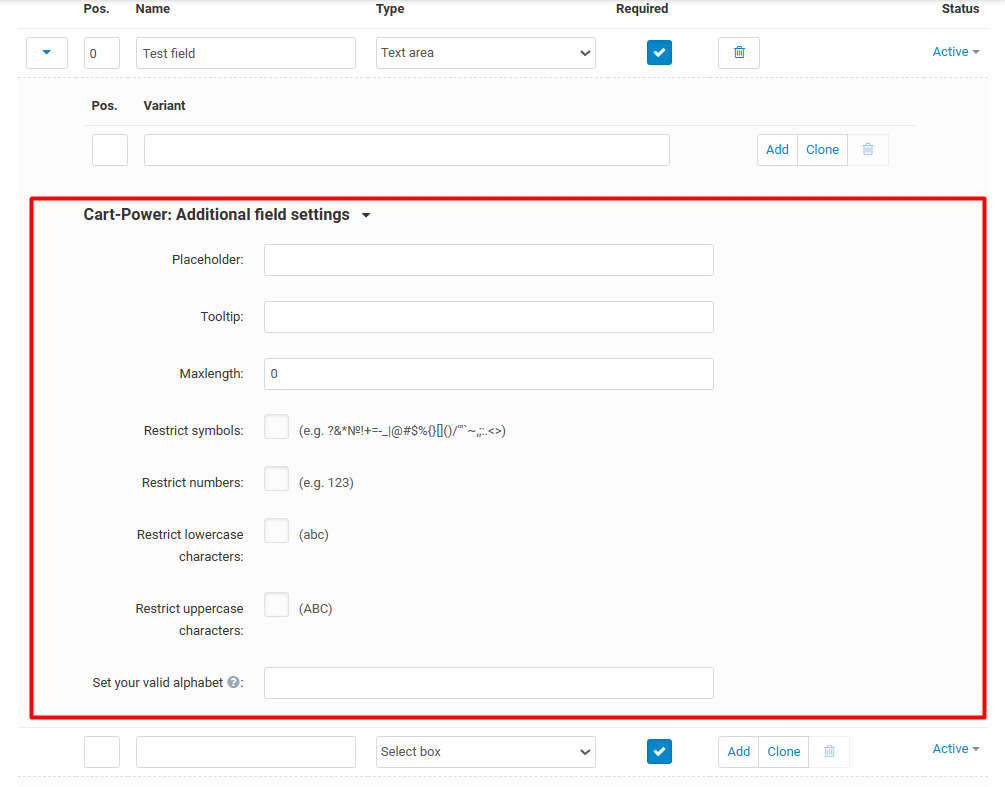Open the Select box type dropdown
This screenshot has width=1005, height=787.
click(486, 751)
